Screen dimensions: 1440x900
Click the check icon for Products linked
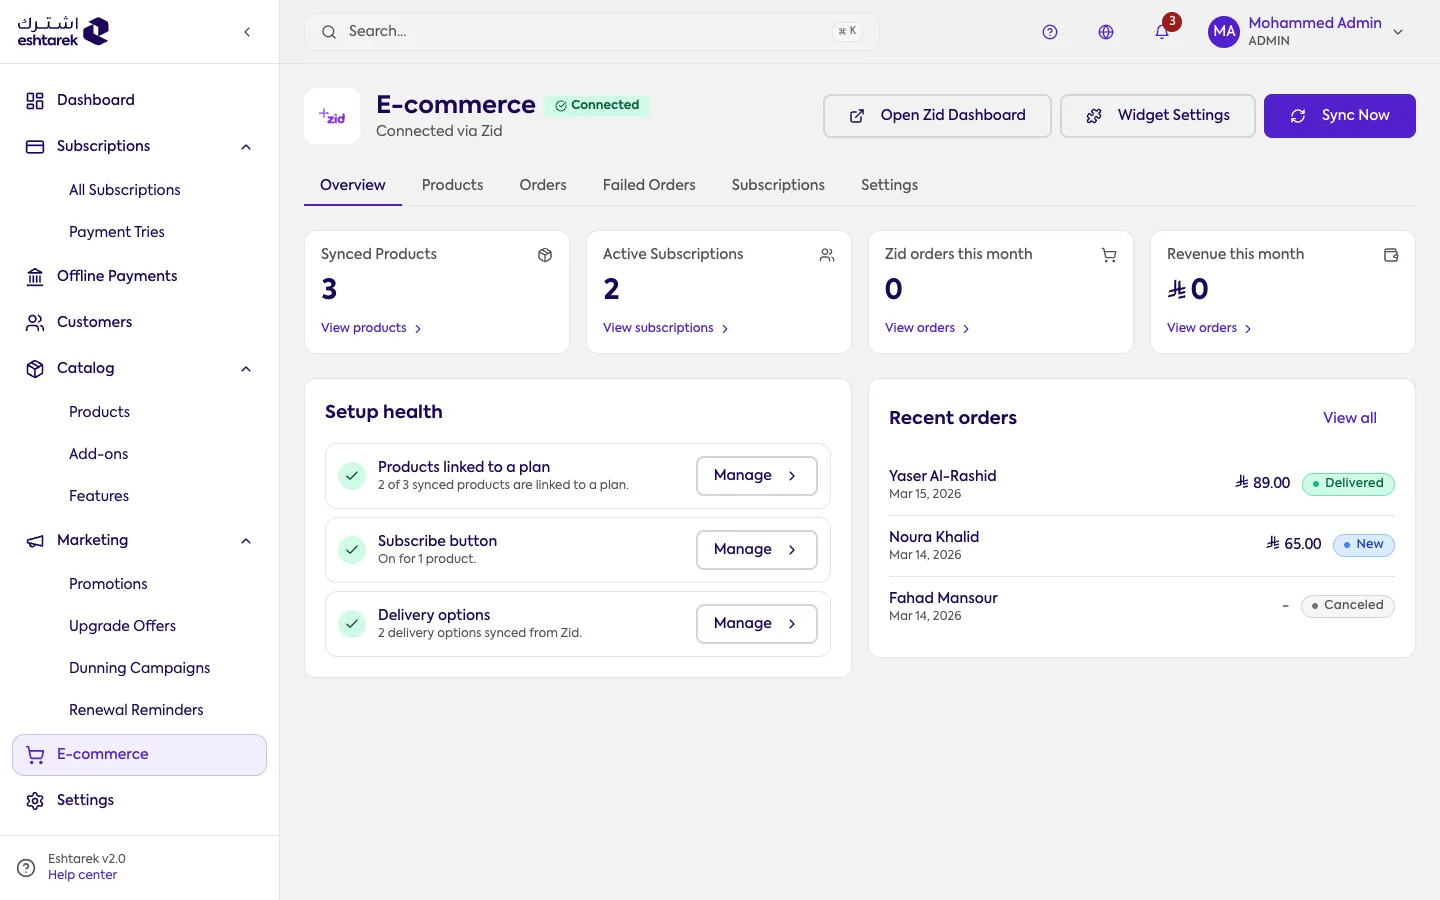352,476
